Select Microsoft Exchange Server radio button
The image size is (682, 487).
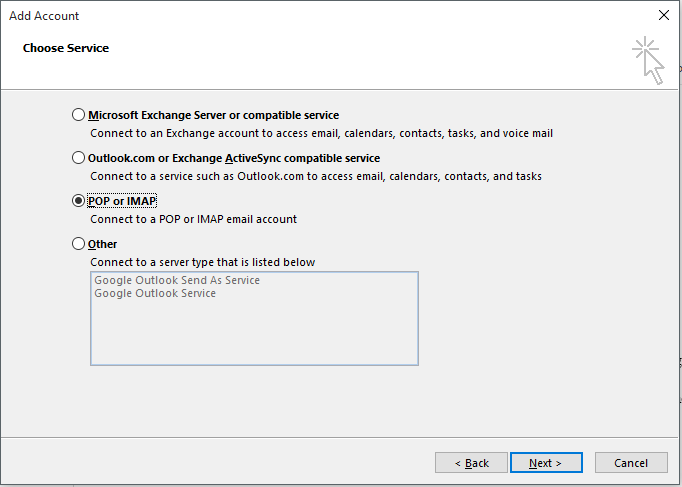[78, 115]
